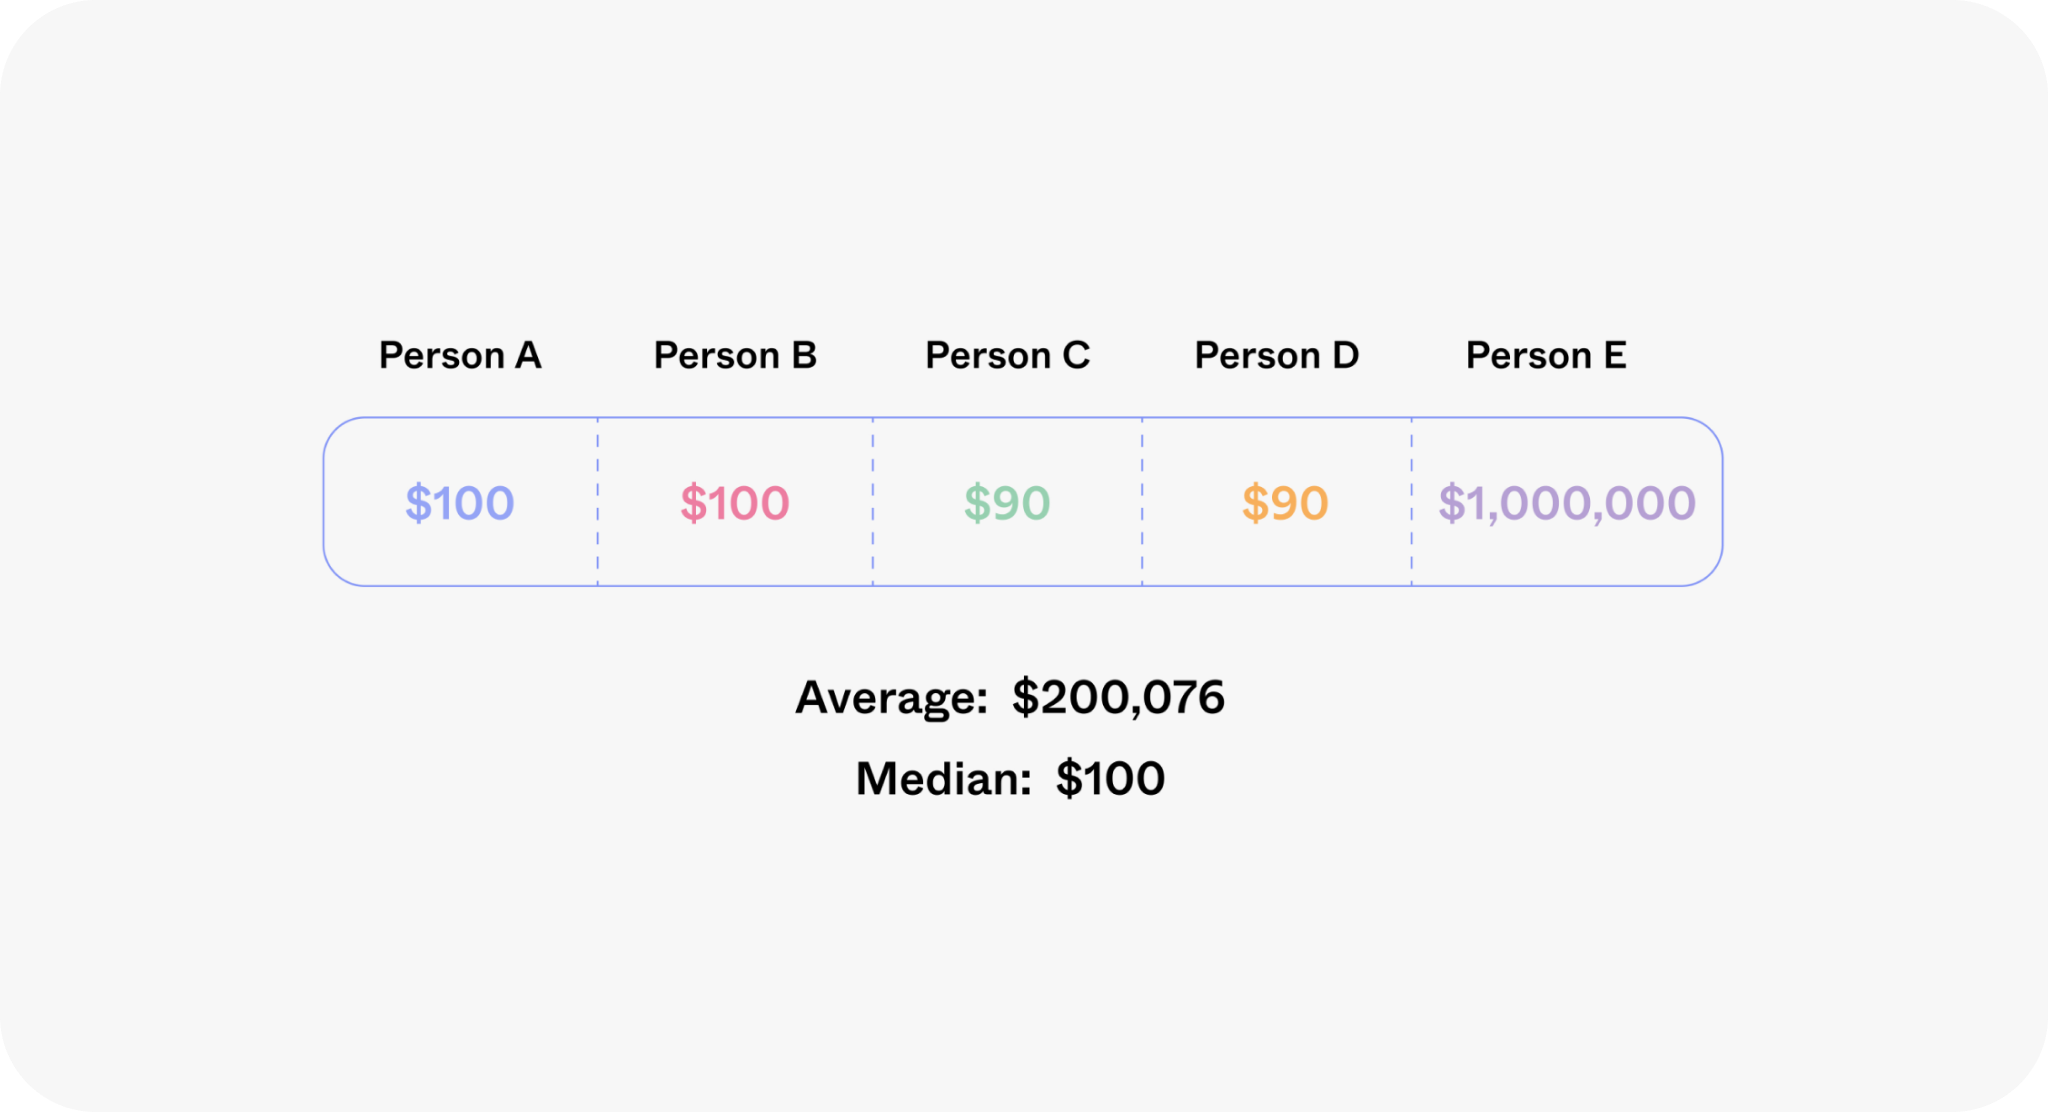Select the Person D column label
This screenshot has width=2048, height=1112.
click(x=1276, y=355)
